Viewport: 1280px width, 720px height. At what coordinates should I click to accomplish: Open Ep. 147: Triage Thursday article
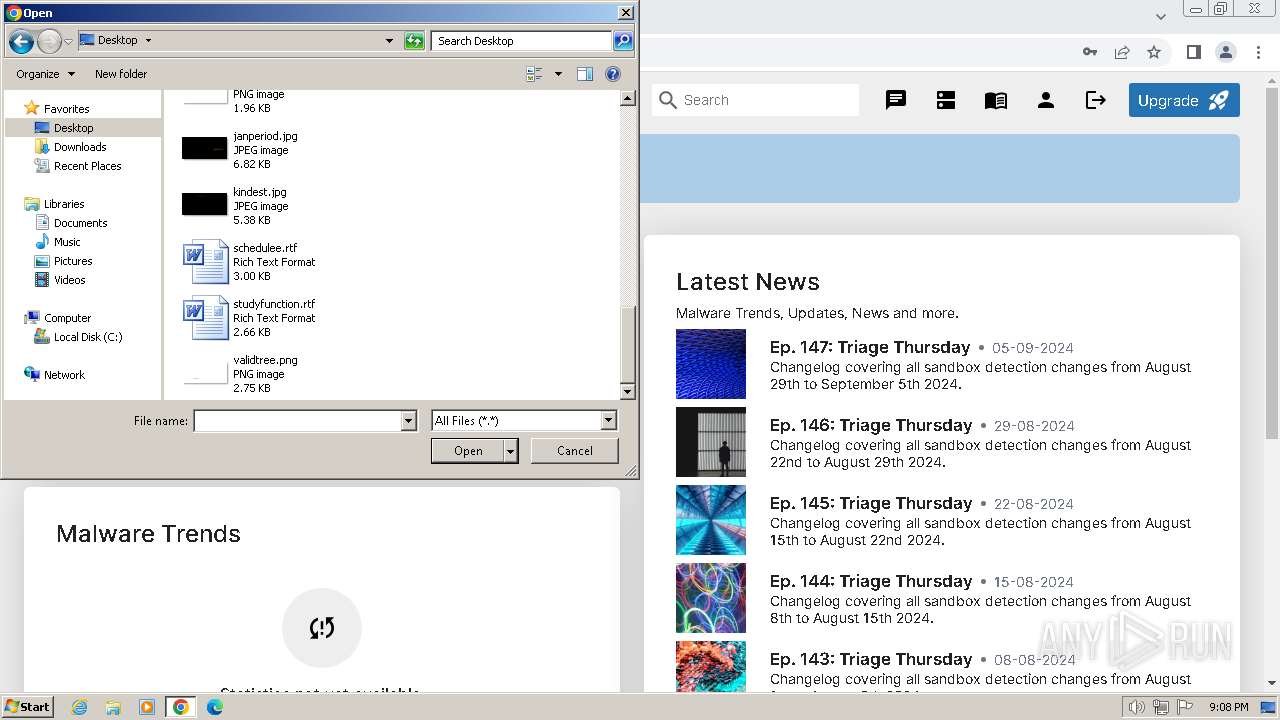tap(869, 347)
